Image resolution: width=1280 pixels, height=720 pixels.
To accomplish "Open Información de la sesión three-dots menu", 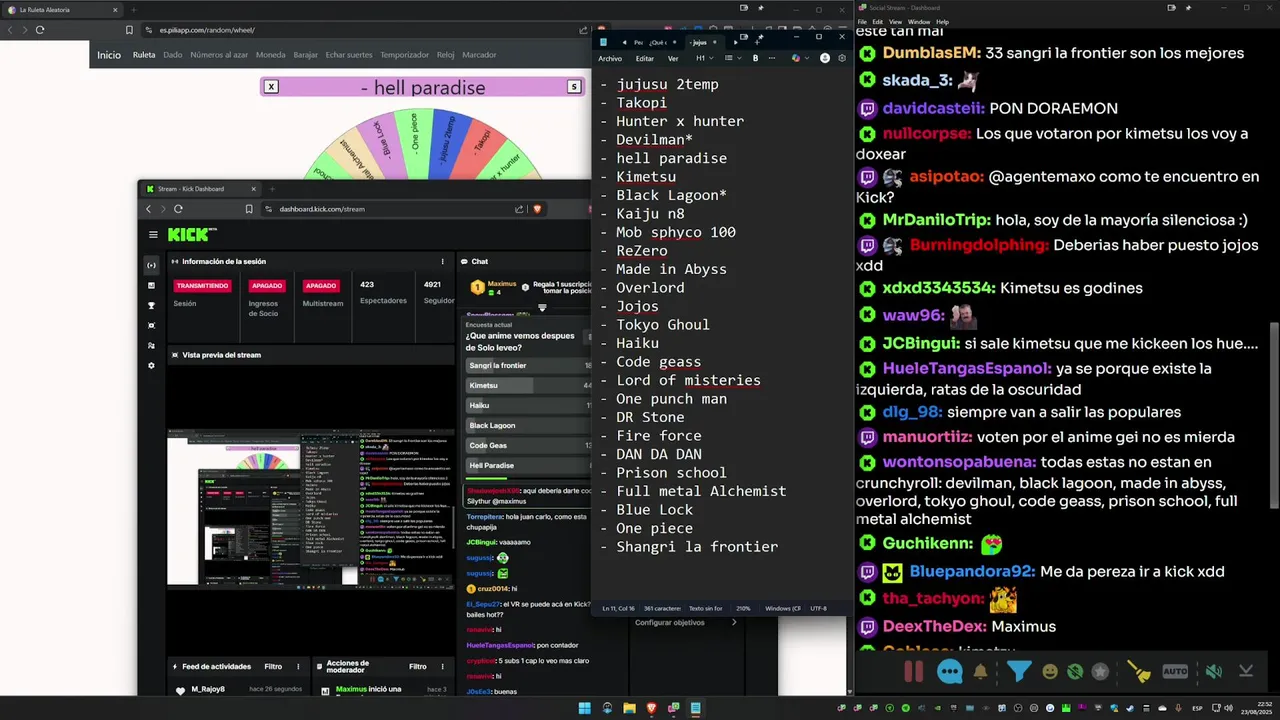I will [x=443, y=262].
